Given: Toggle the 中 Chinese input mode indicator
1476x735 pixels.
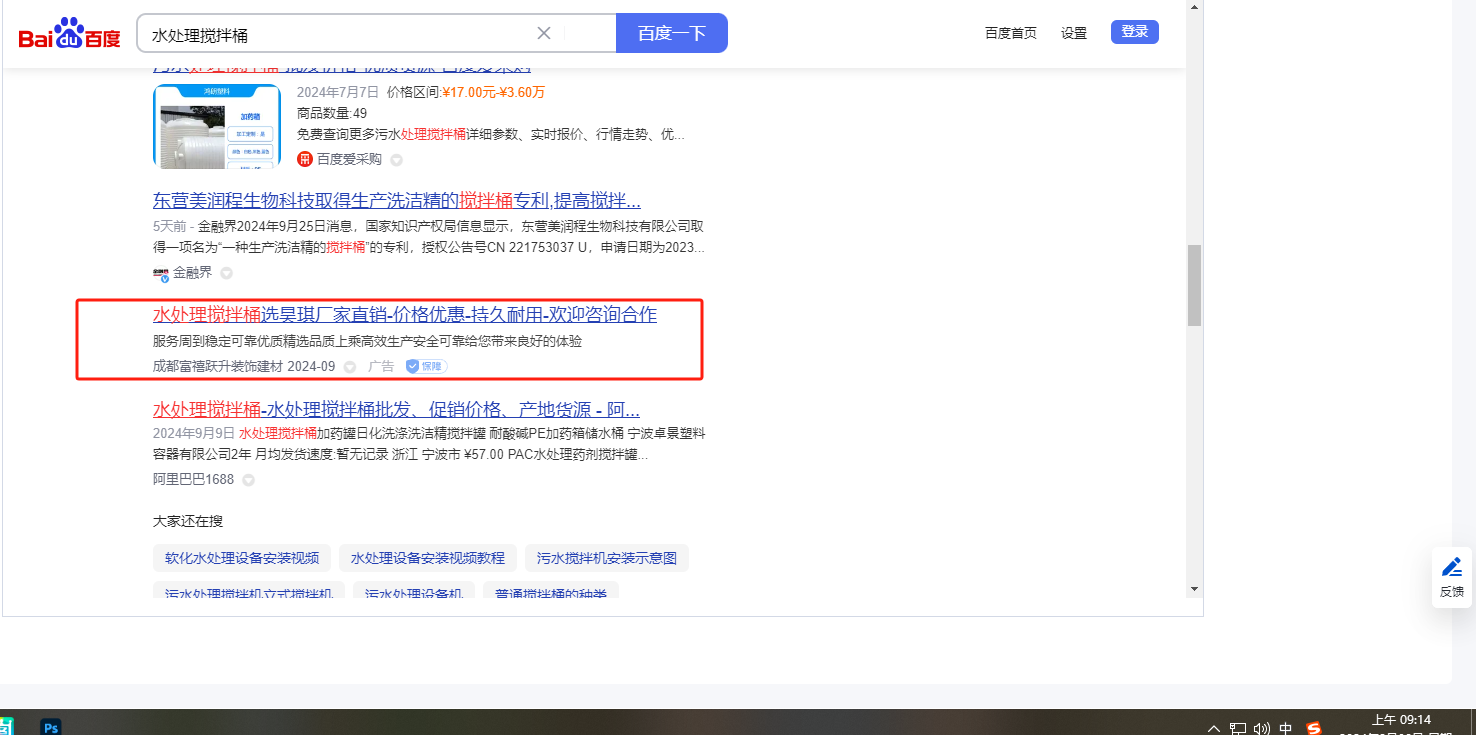Looking at the screenshot, I should (1286, 728).
